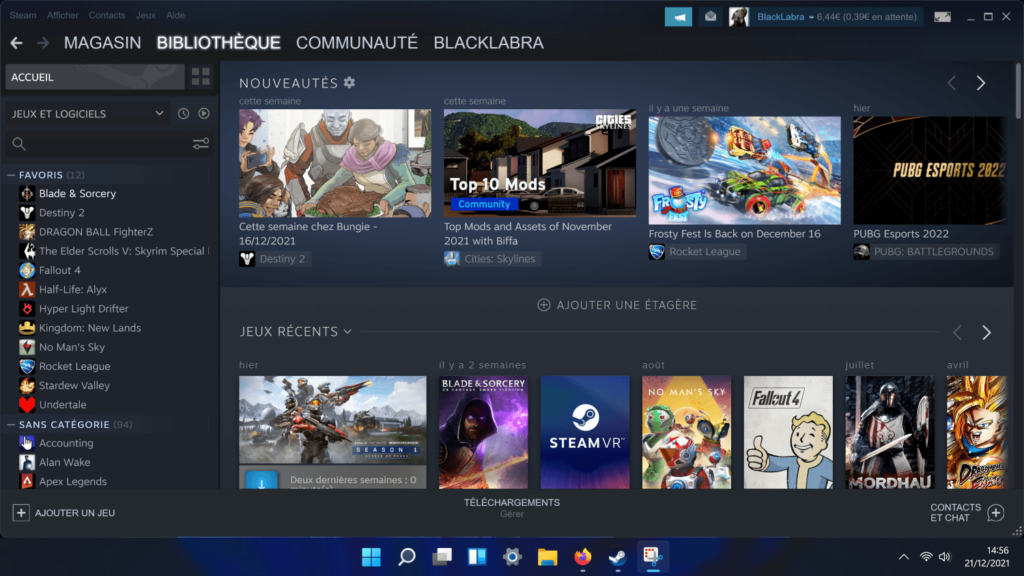1024x576 pixels.
Task: Open the Steam menu
Action: click(x=23, y=15)
